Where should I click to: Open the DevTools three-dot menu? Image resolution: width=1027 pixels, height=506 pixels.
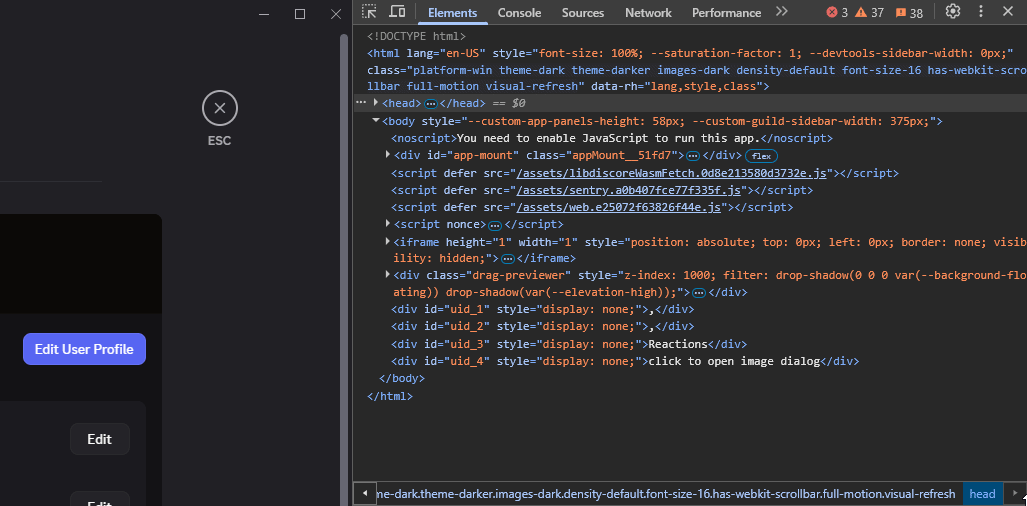(x=980, y=11)
